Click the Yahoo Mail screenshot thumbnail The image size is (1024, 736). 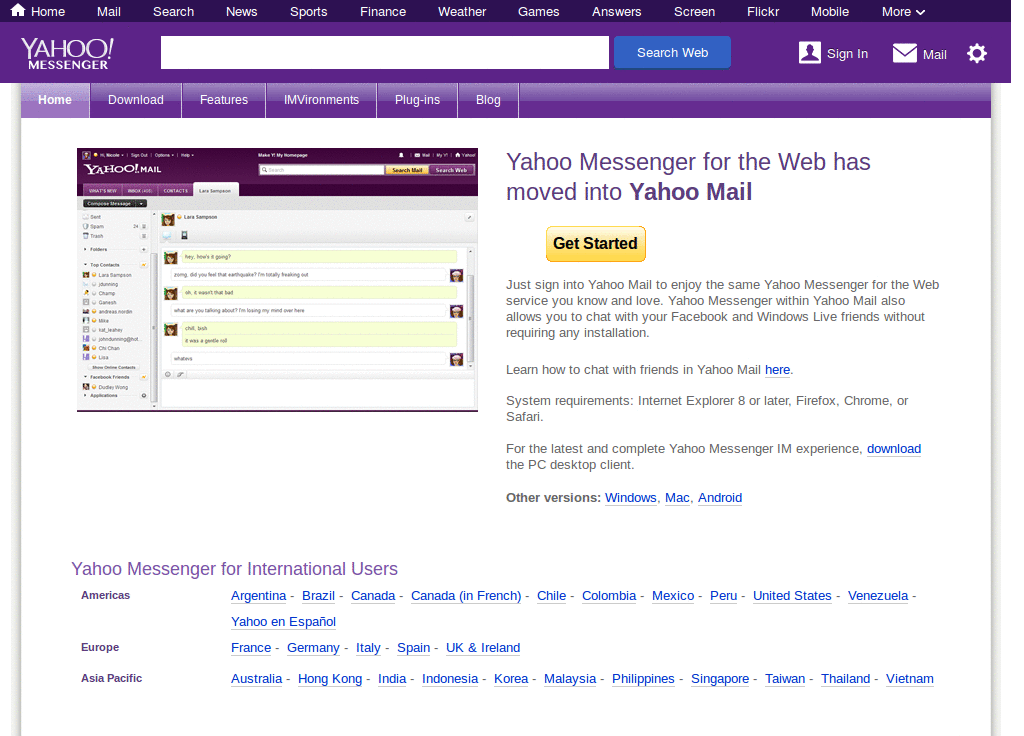277,280
